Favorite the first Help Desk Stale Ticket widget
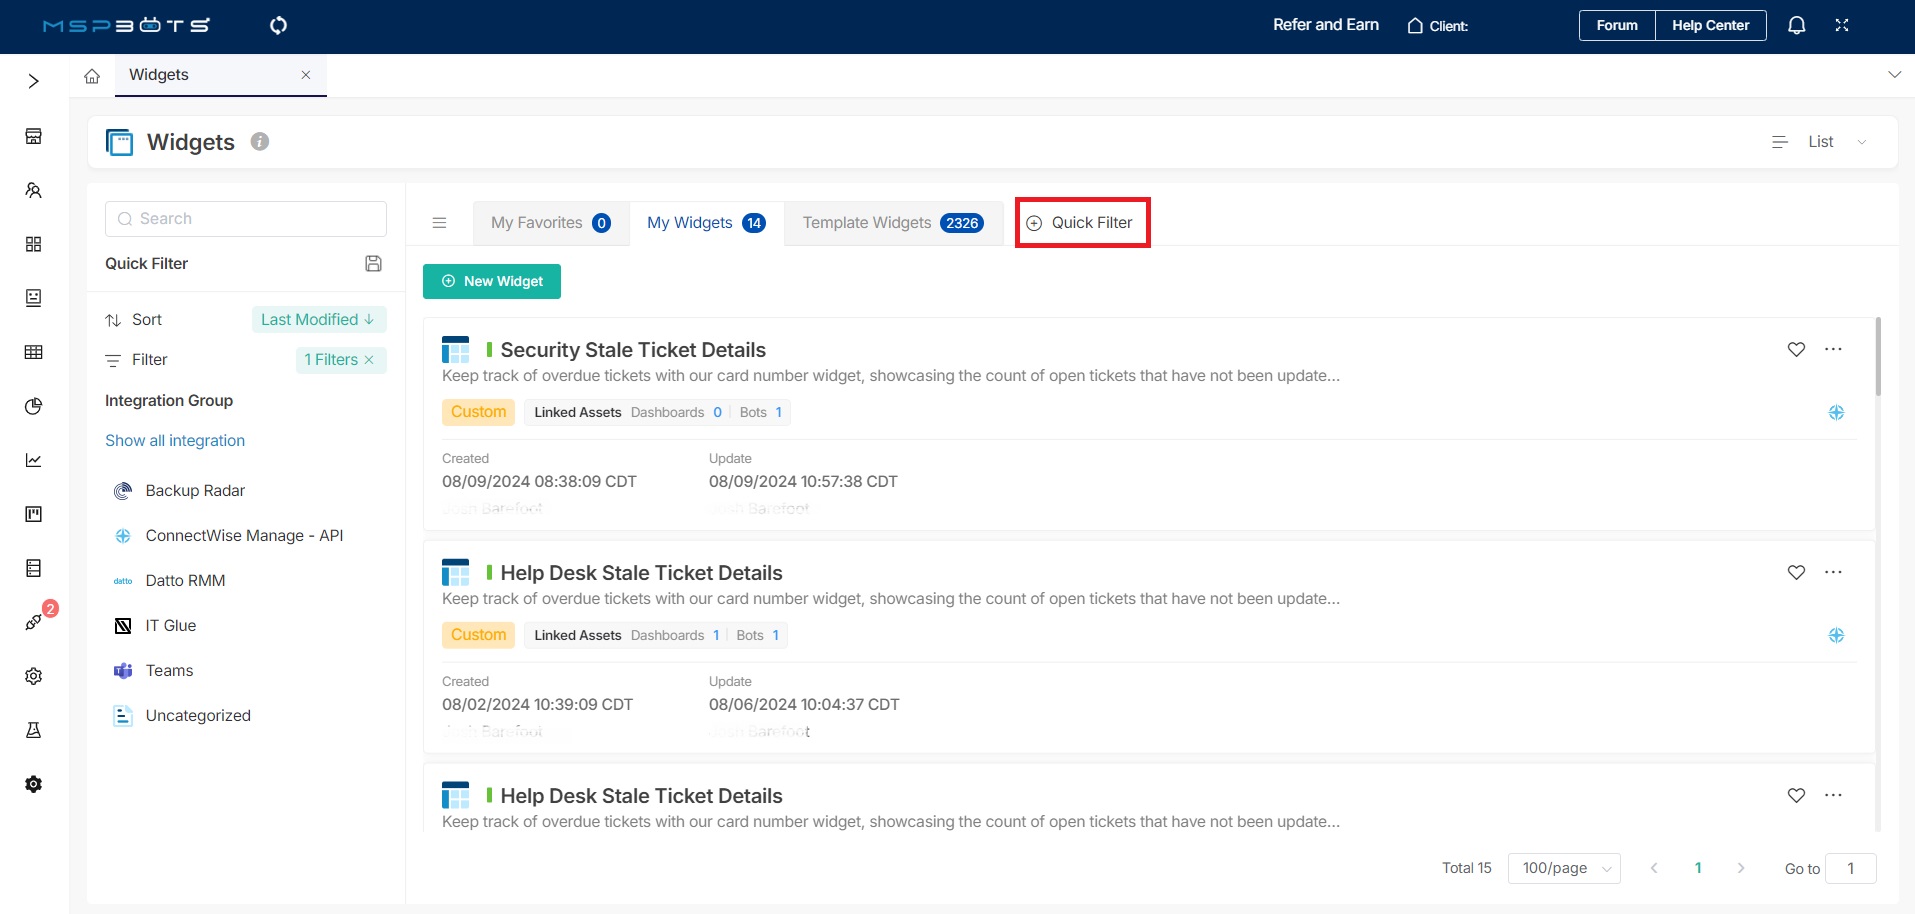This screenshot has width=1915, height=914. 1796,572
